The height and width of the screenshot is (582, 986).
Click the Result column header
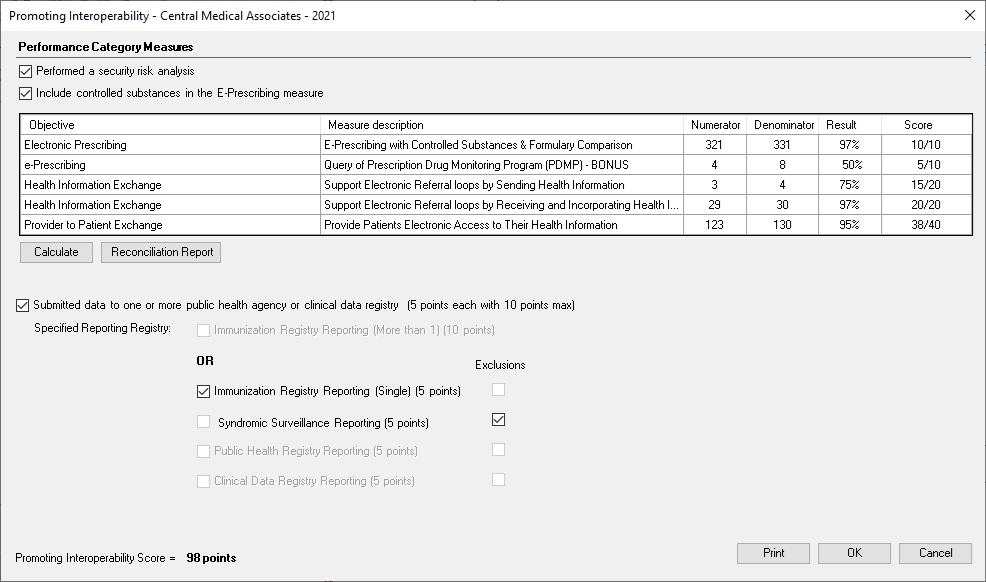pos(850,124)
